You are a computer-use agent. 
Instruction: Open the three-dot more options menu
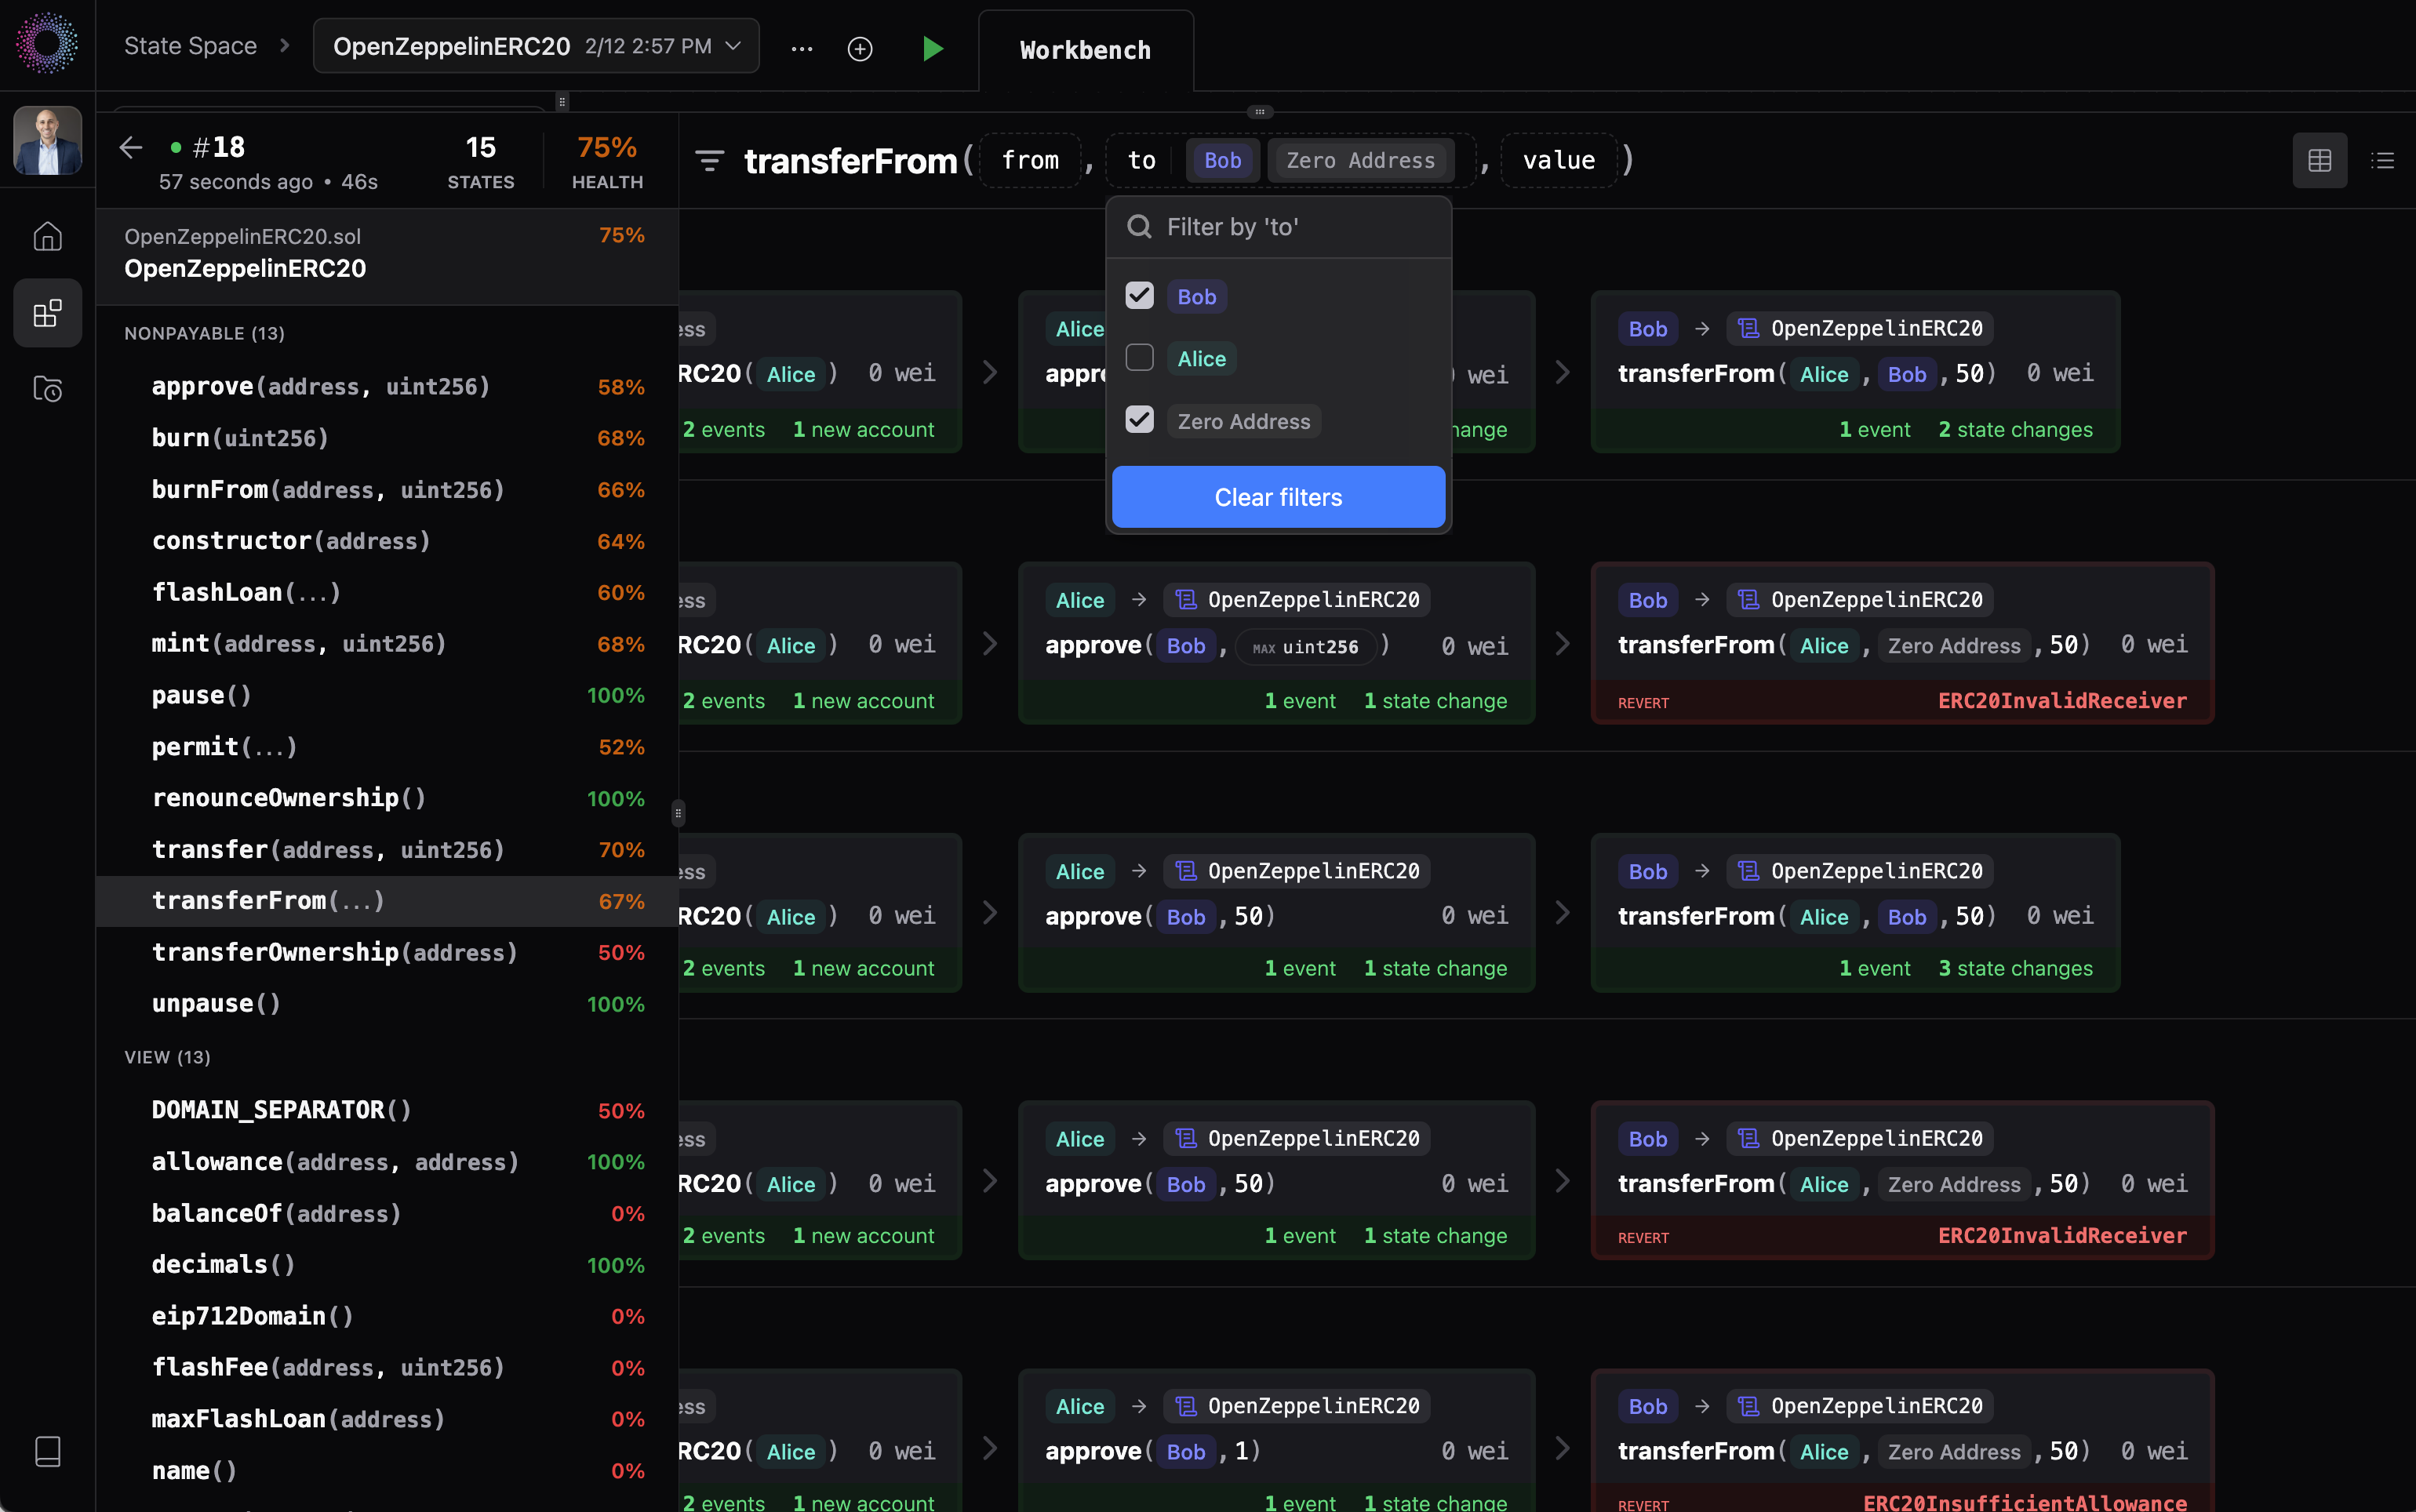pos(802,48)
